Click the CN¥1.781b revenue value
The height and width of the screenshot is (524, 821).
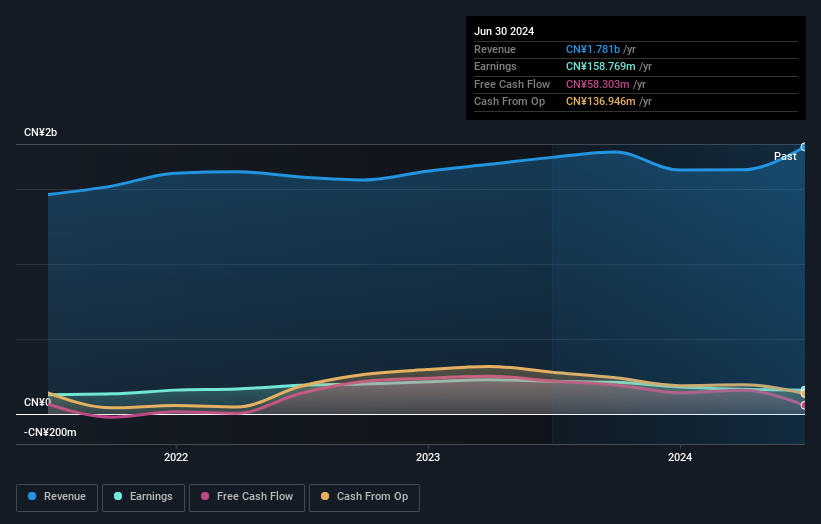pos(593,49)
